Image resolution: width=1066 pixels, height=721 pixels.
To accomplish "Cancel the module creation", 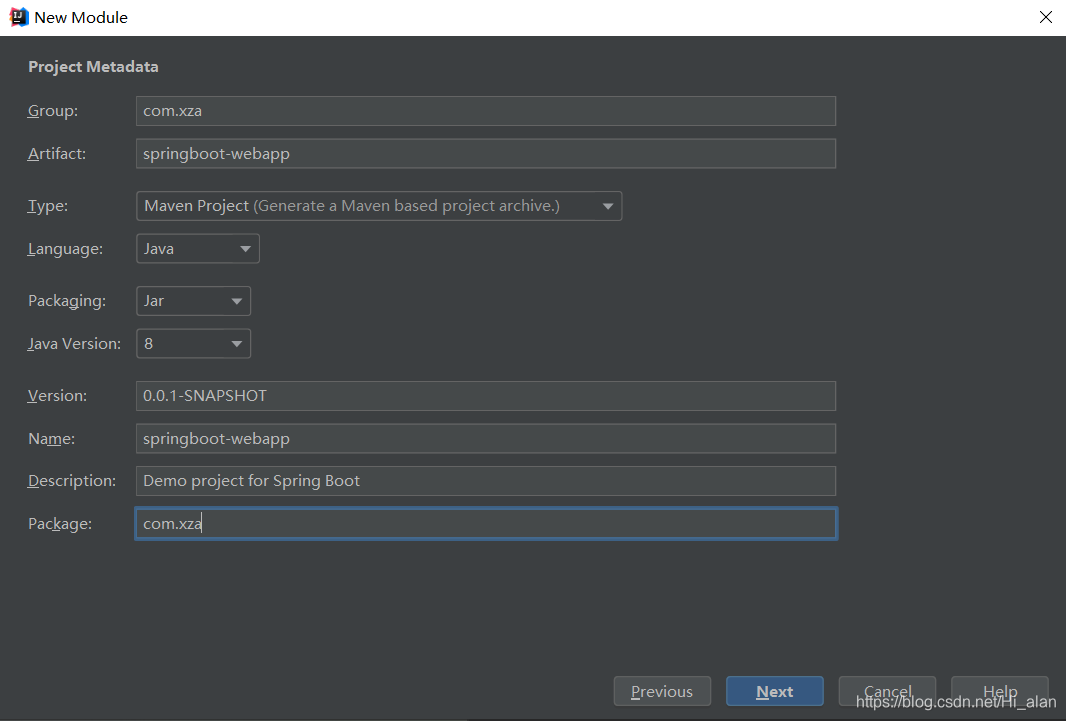I will tap(887, 691).
